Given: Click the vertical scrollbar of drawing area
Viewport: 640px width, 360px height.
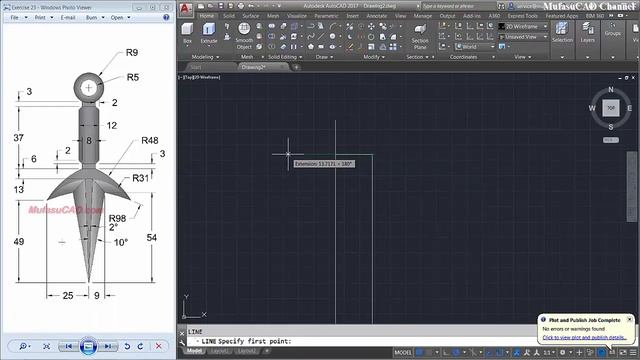Looking at the screenshot, I should click(x=632, y=187).
